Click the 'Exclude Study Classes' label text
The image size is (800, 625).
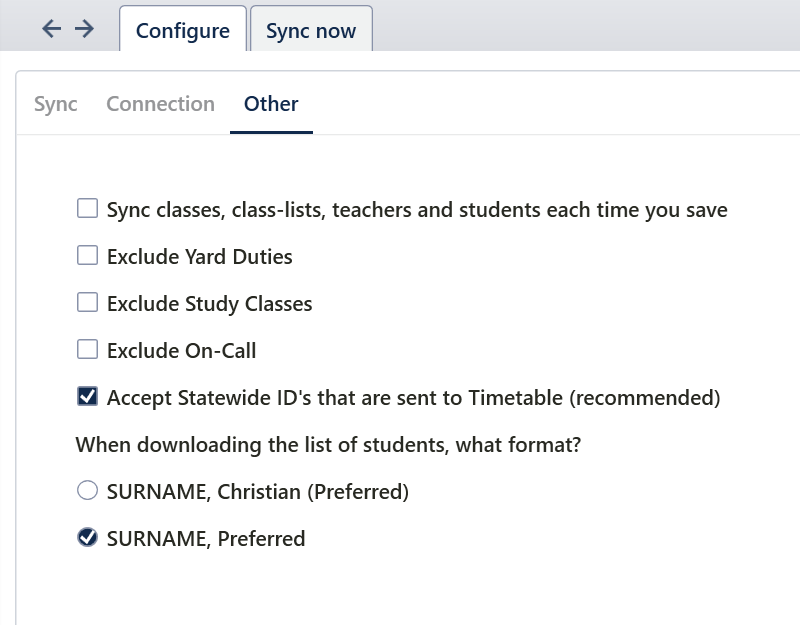(210, 304)
